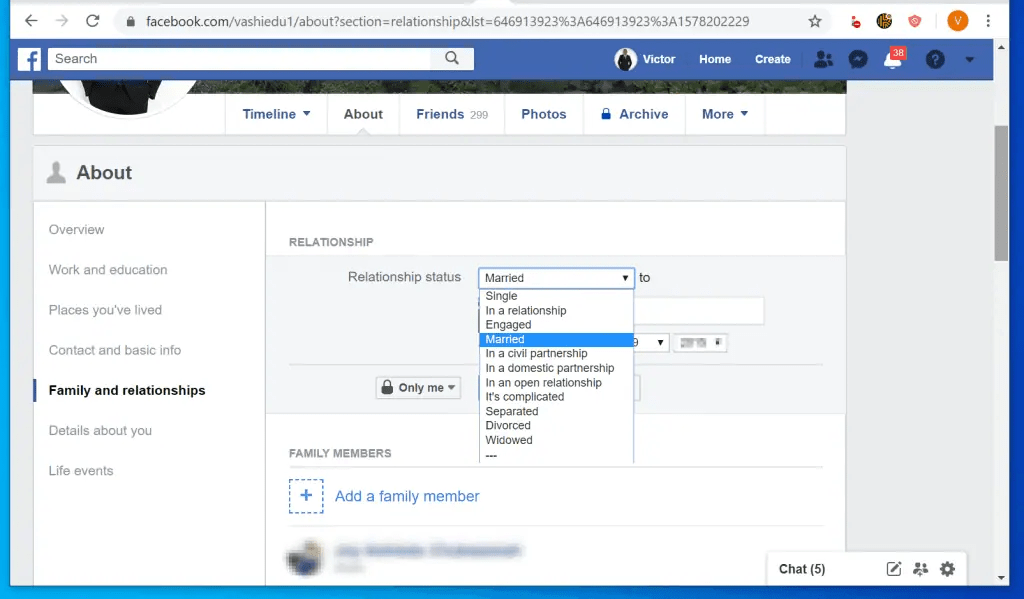Screen dimensions: 1024x599
Task: Open the notifications bell showing 38 alerts
Action: click(x=893, y=61)
